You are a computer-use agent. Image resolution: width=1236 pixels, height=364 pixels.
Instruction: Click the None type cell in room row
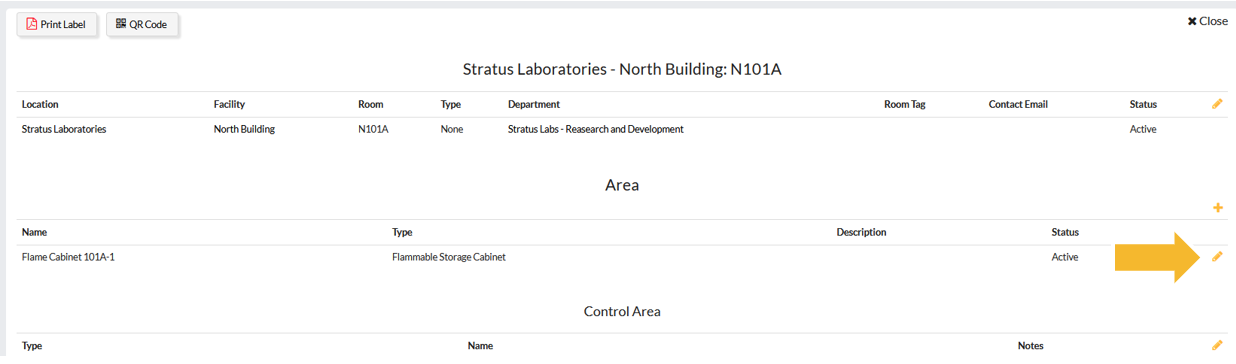452,129
